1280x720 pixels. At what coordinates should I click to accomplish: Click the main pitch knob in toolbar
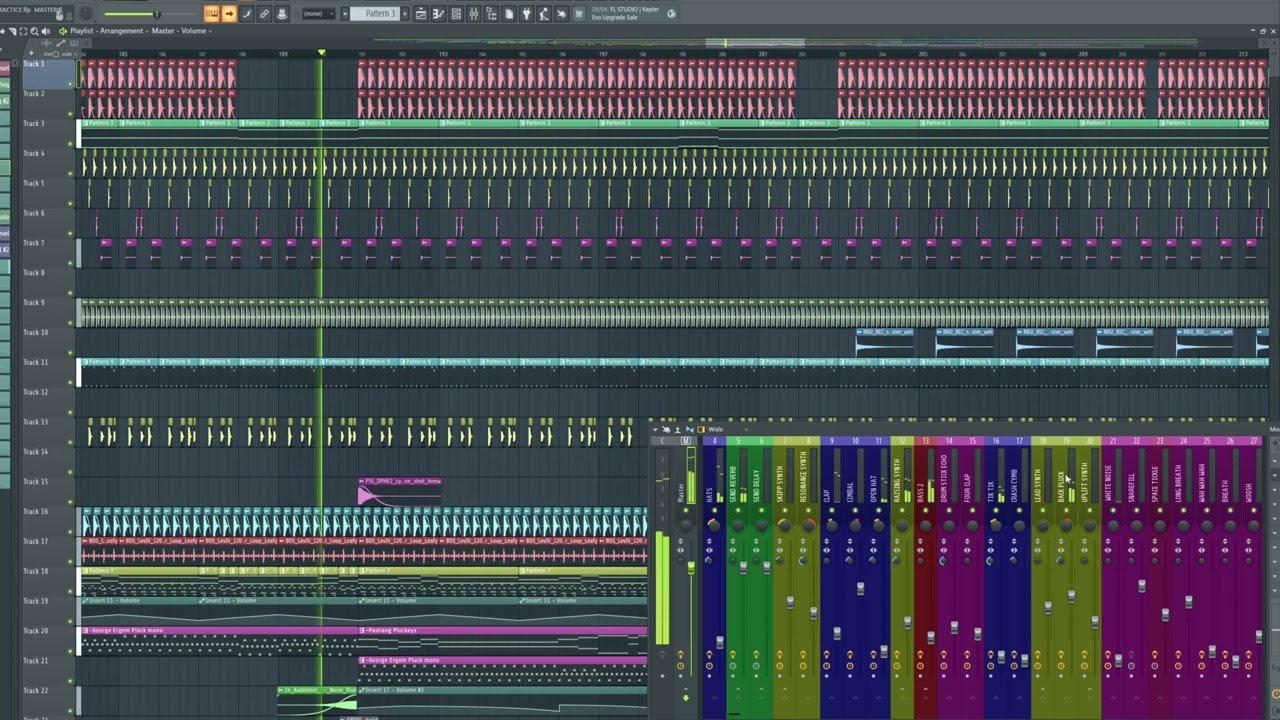[x=84, y=14]
